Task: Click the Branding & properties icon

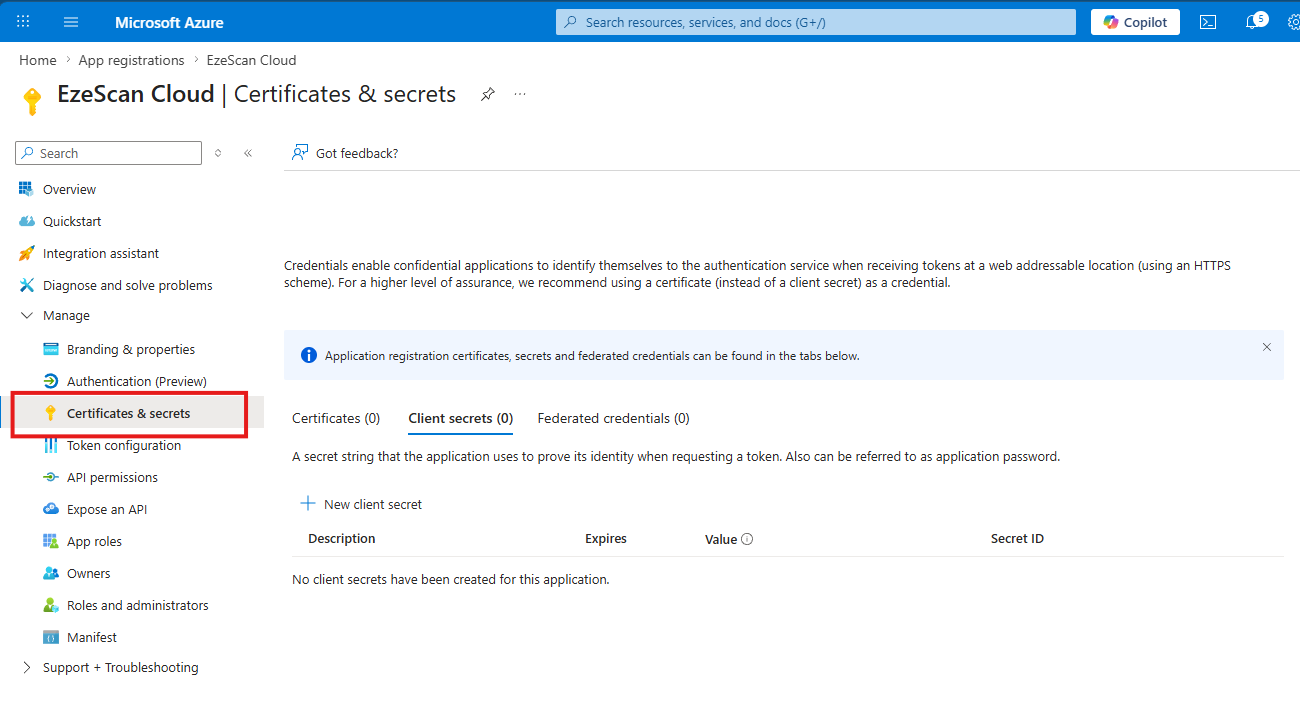Action: pyautogui.click(x=50, y=349)
